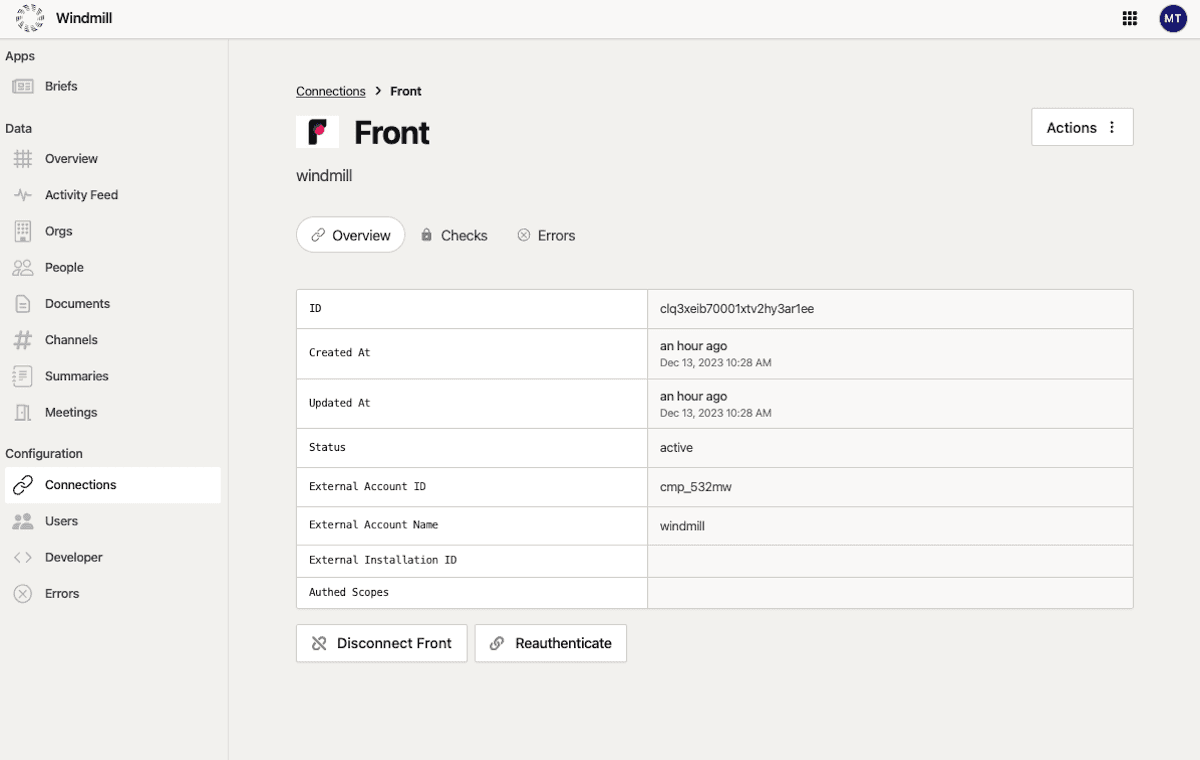Image resolution: width=1200 pixels, height=760 pixels.
Task: Click the Summaries list icon
Action: (x=23, y=376)
